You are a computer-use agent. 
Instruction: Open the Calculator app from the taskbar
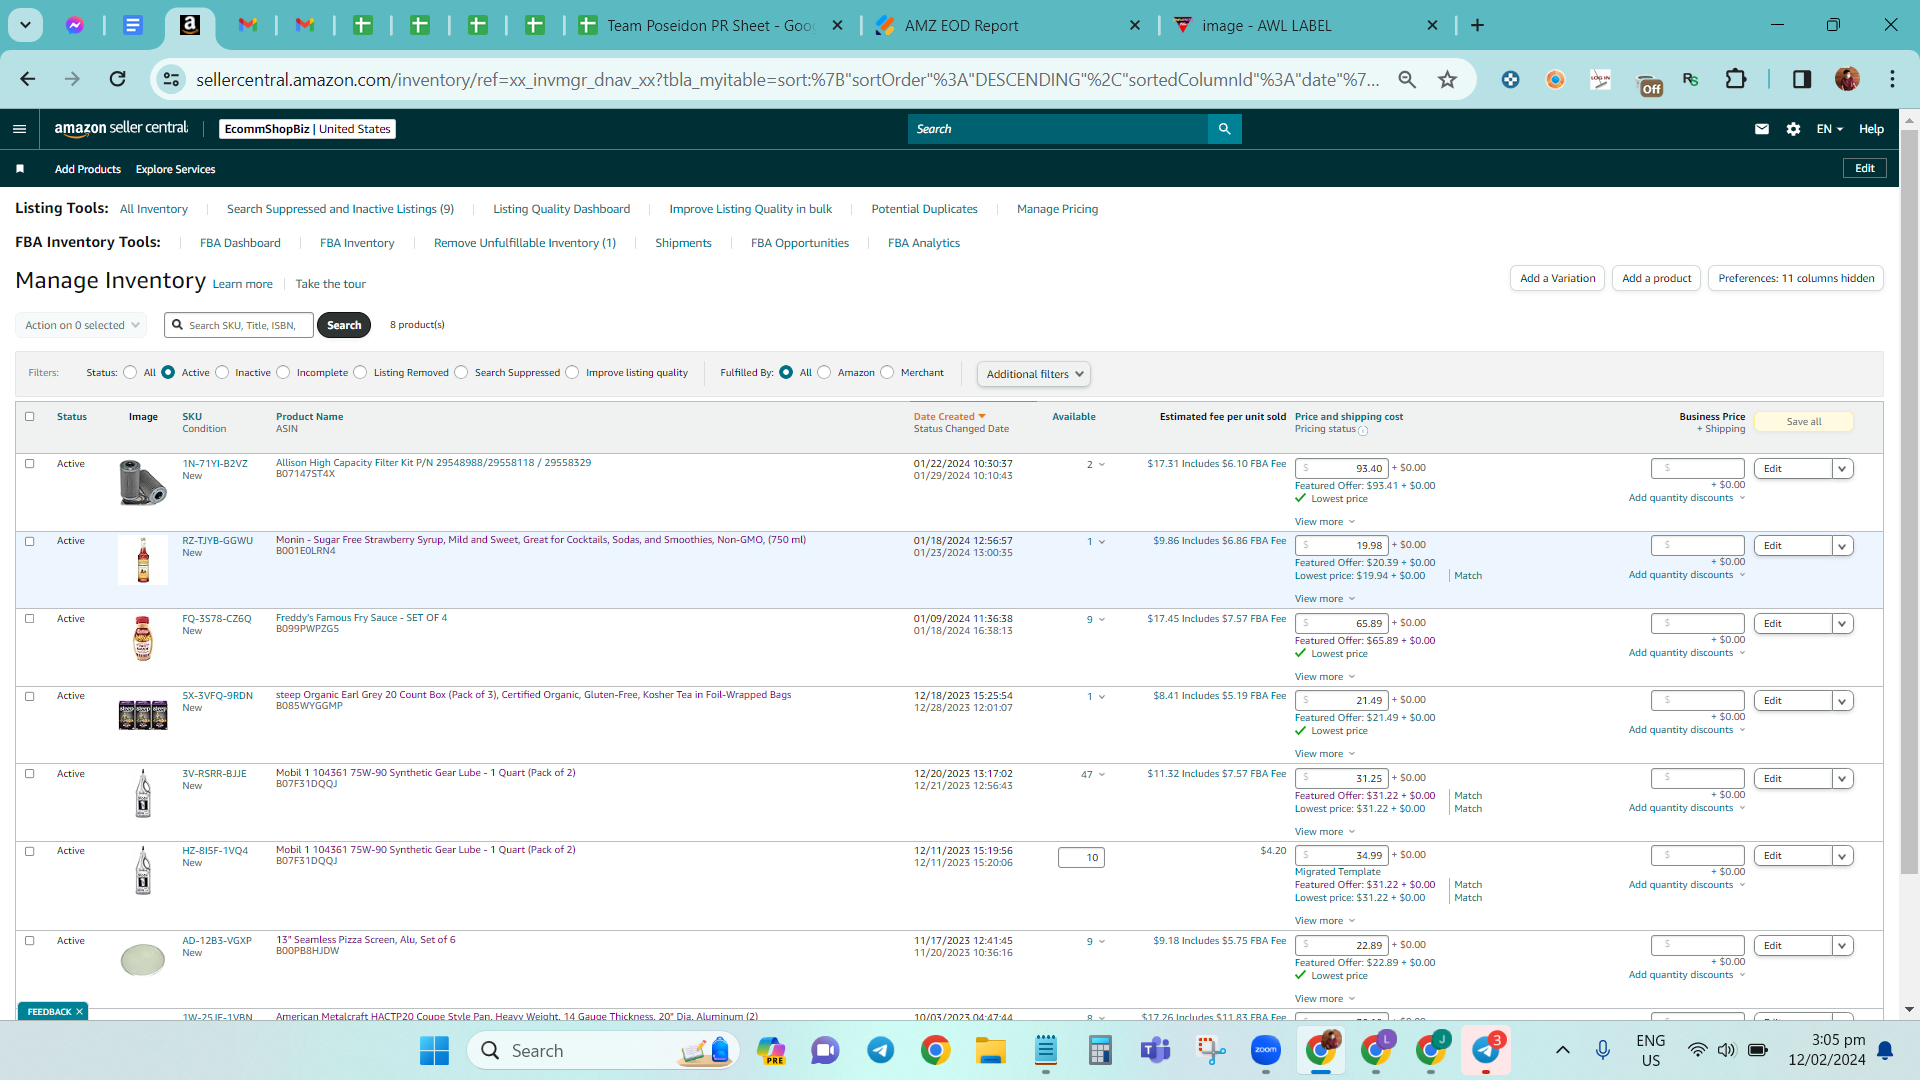coord(1100,1050)
